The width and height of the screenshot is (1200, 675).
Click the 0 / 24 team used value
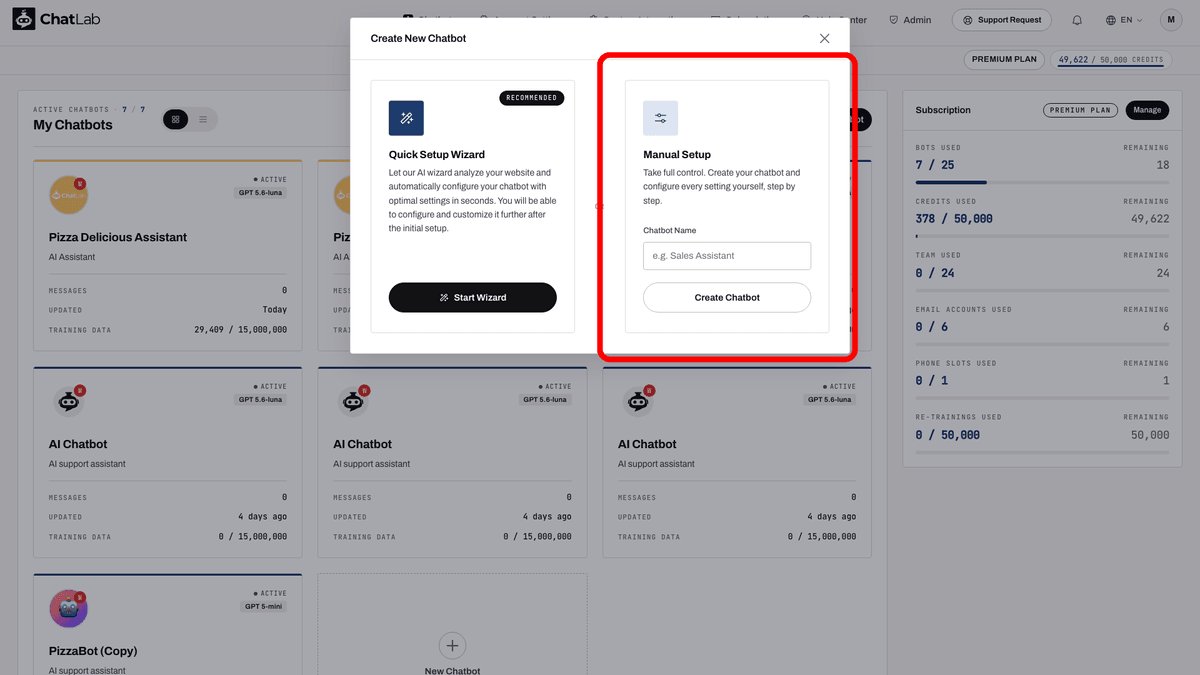point(935,273)
